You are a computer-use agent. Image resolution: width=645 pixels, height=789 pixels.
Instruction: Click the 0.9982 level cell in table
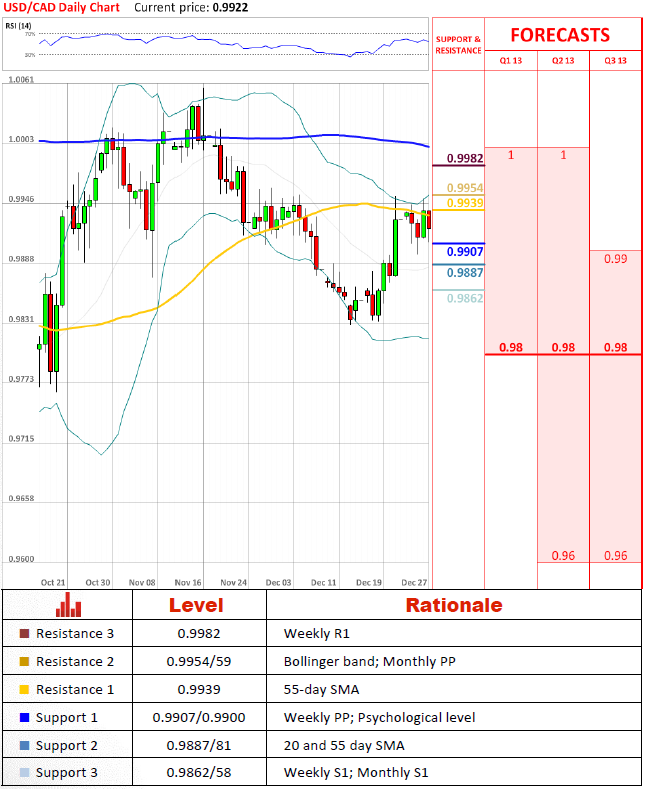pos(199,634)
